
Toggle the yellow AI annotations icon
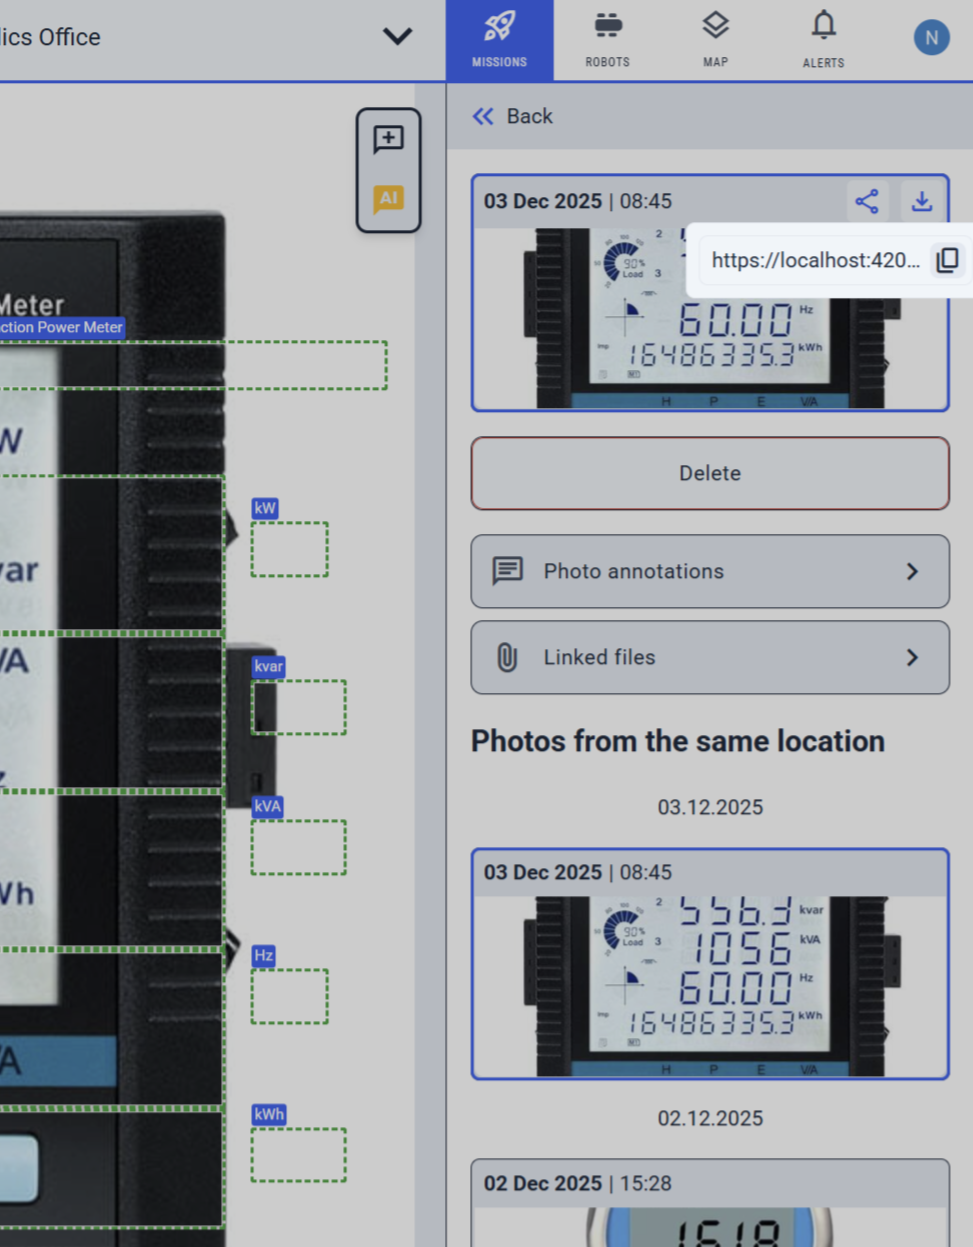388,198
